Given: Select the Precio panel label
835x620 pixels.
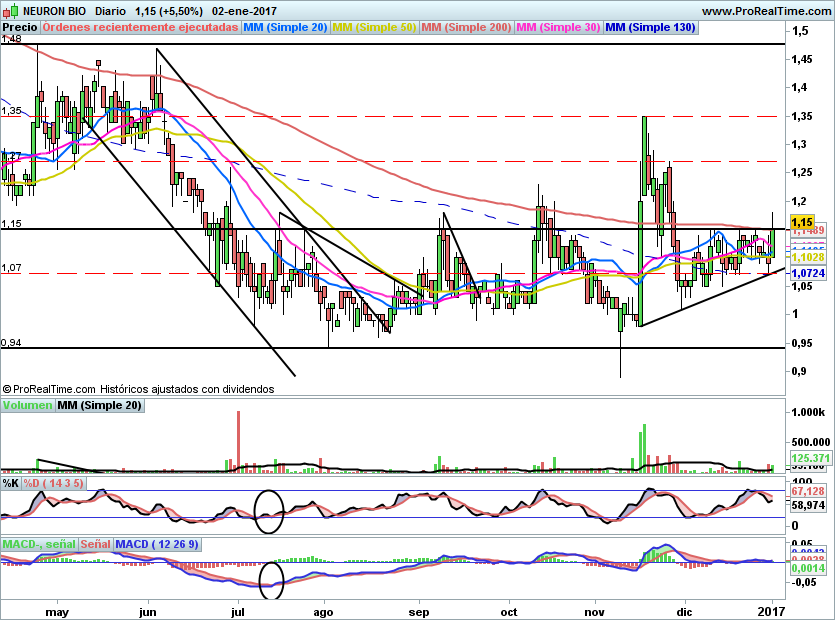Looking at the screenshot, I should (x=21, y=28).
